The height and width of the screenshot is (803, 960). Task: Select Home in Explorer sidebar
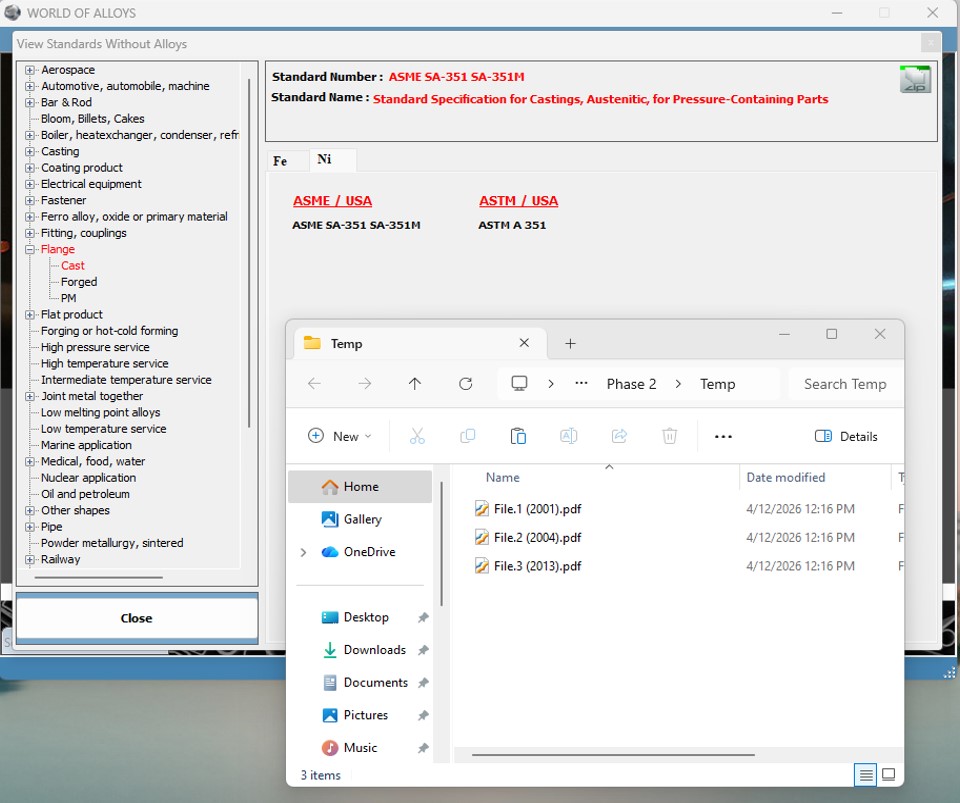tap(360, 487)
